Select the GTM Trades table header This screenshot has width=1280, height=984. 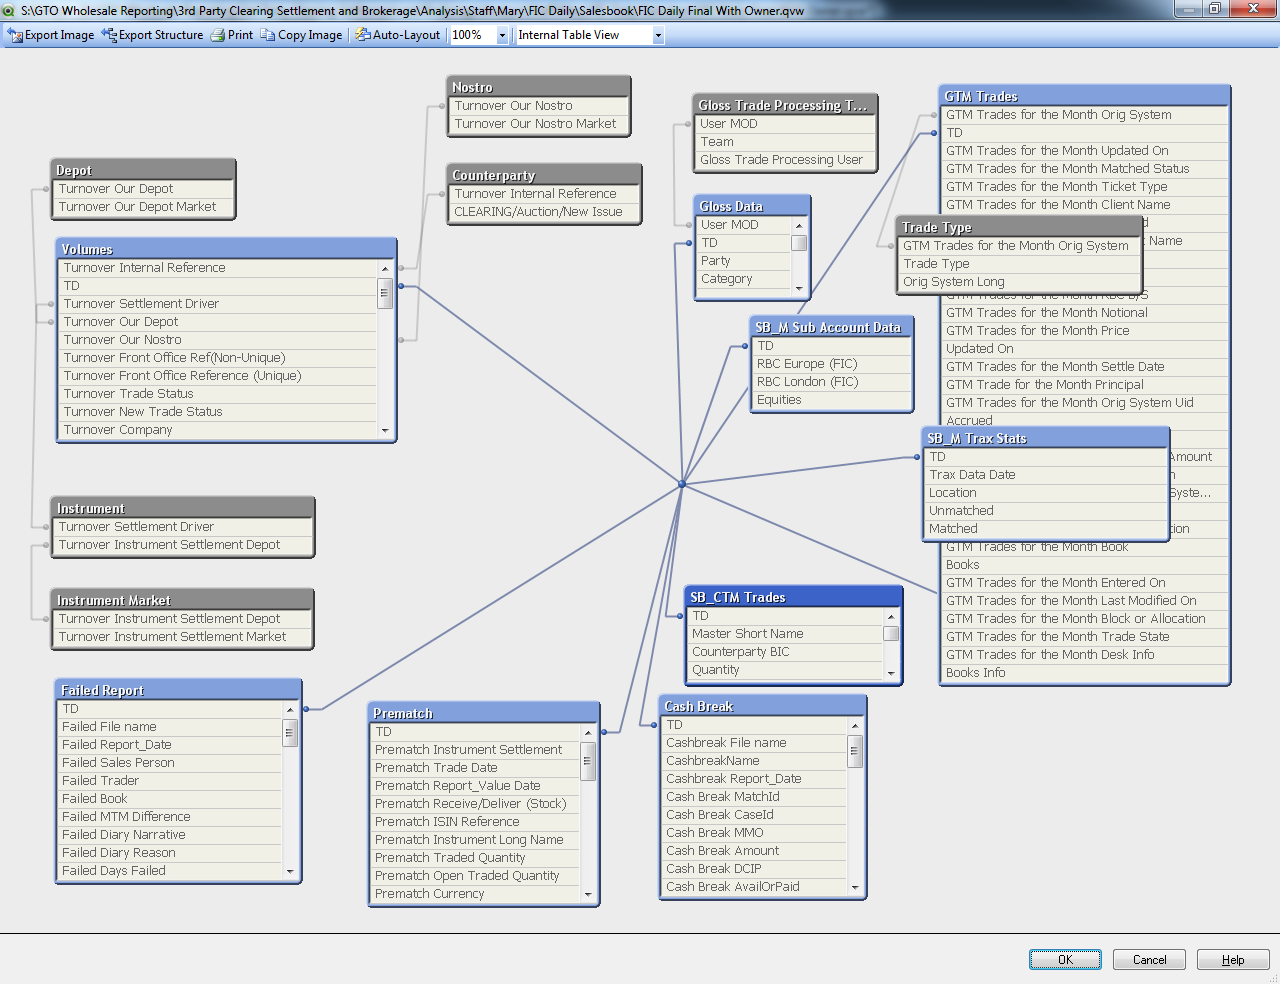pos(1084,96)
